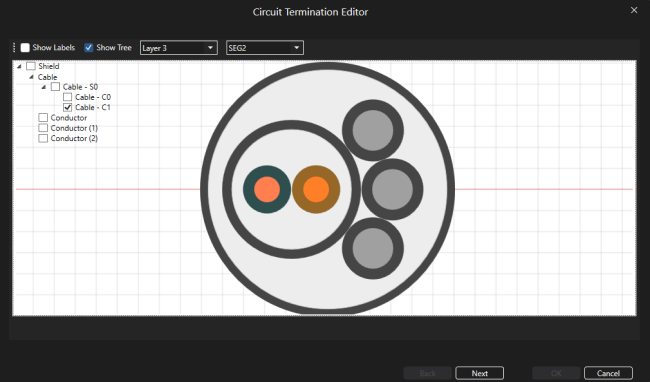Select the bottom gray conductor in diagram
The image size is (650, 382).
coord(373,249)
